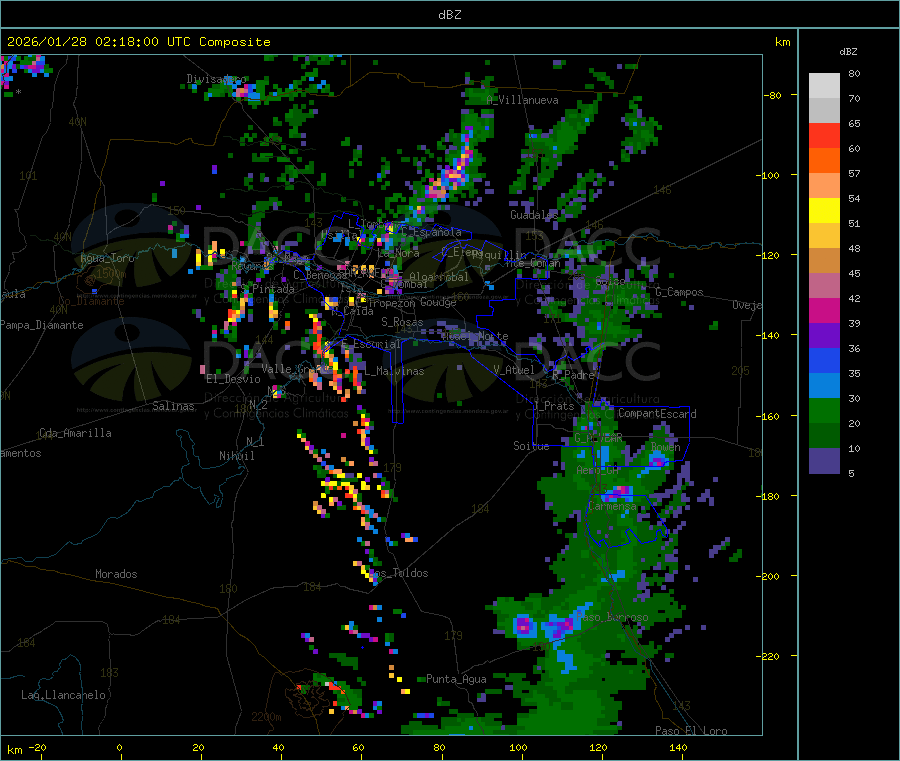
Task: Select the magenta 39 dBZ legend swatch
Action: coord(824,310)
